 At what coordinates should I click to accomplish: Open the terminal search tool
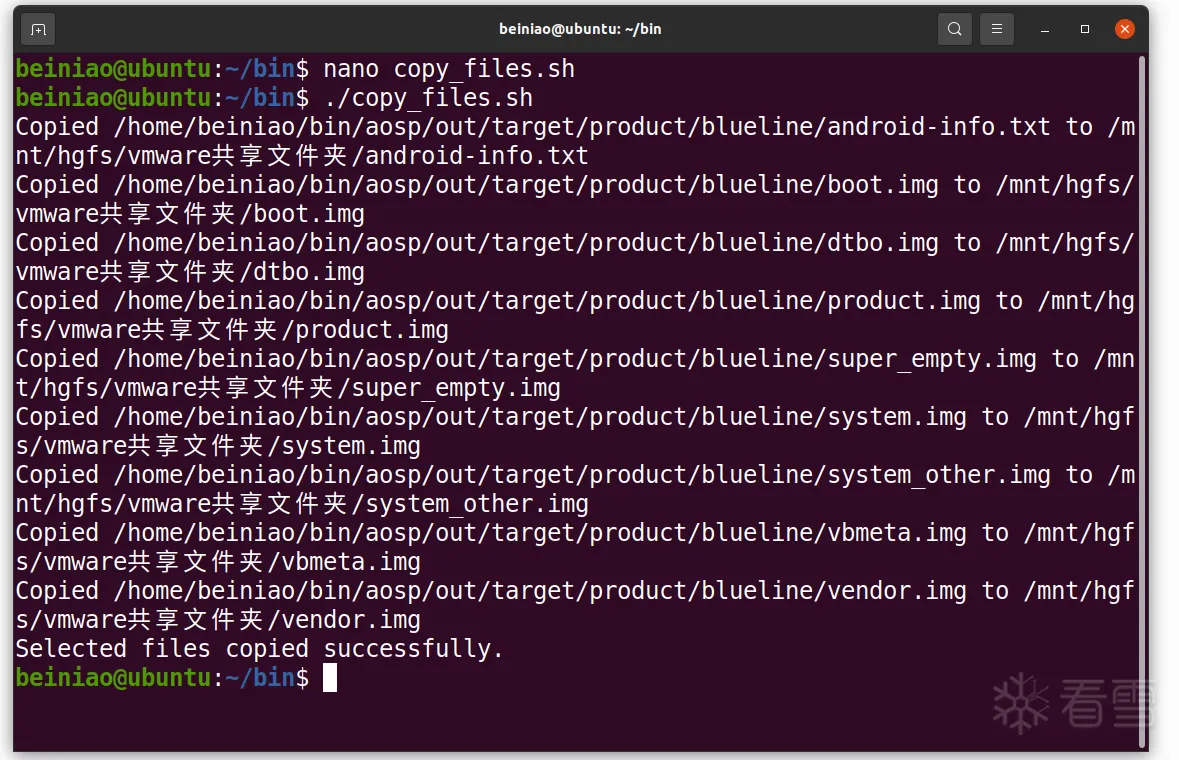[x=955, y=29]
